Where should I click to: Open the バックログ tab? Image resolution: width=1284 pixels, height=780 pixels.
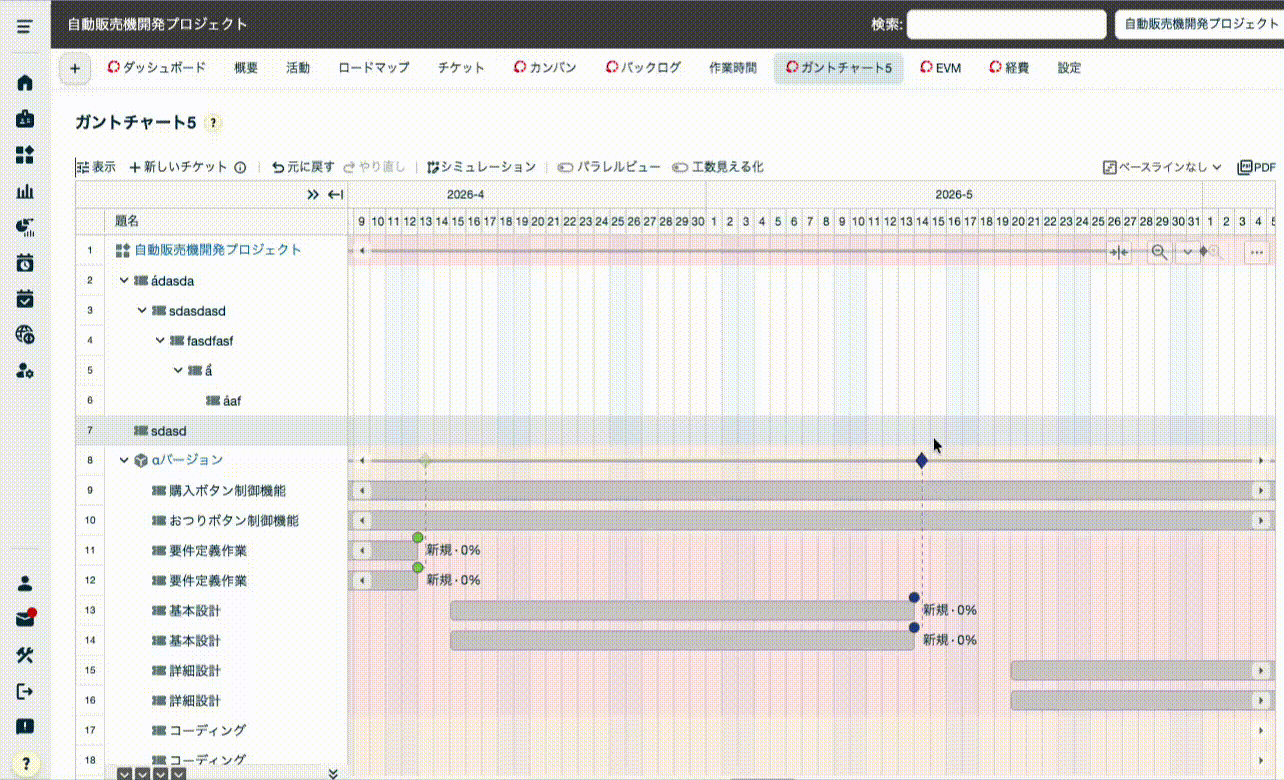[643, 68]
